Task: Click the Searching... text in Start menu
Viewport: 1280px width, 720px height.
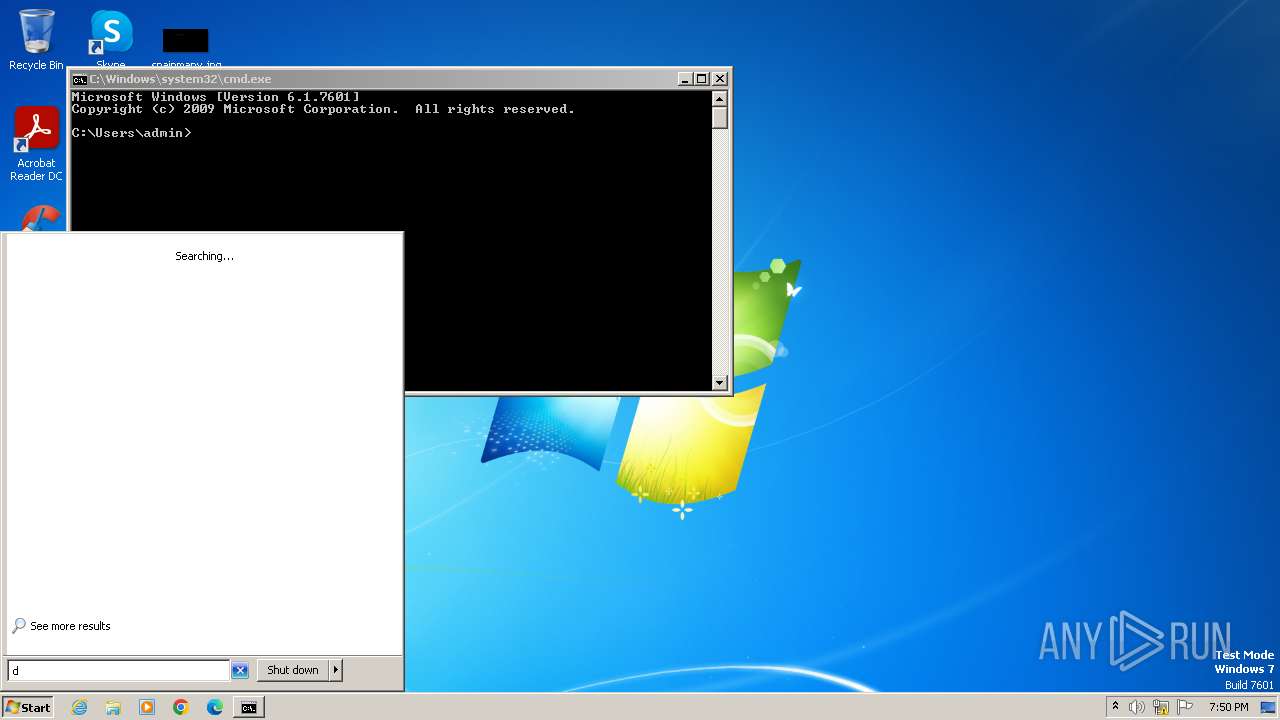Action: (x=204, y=256)
